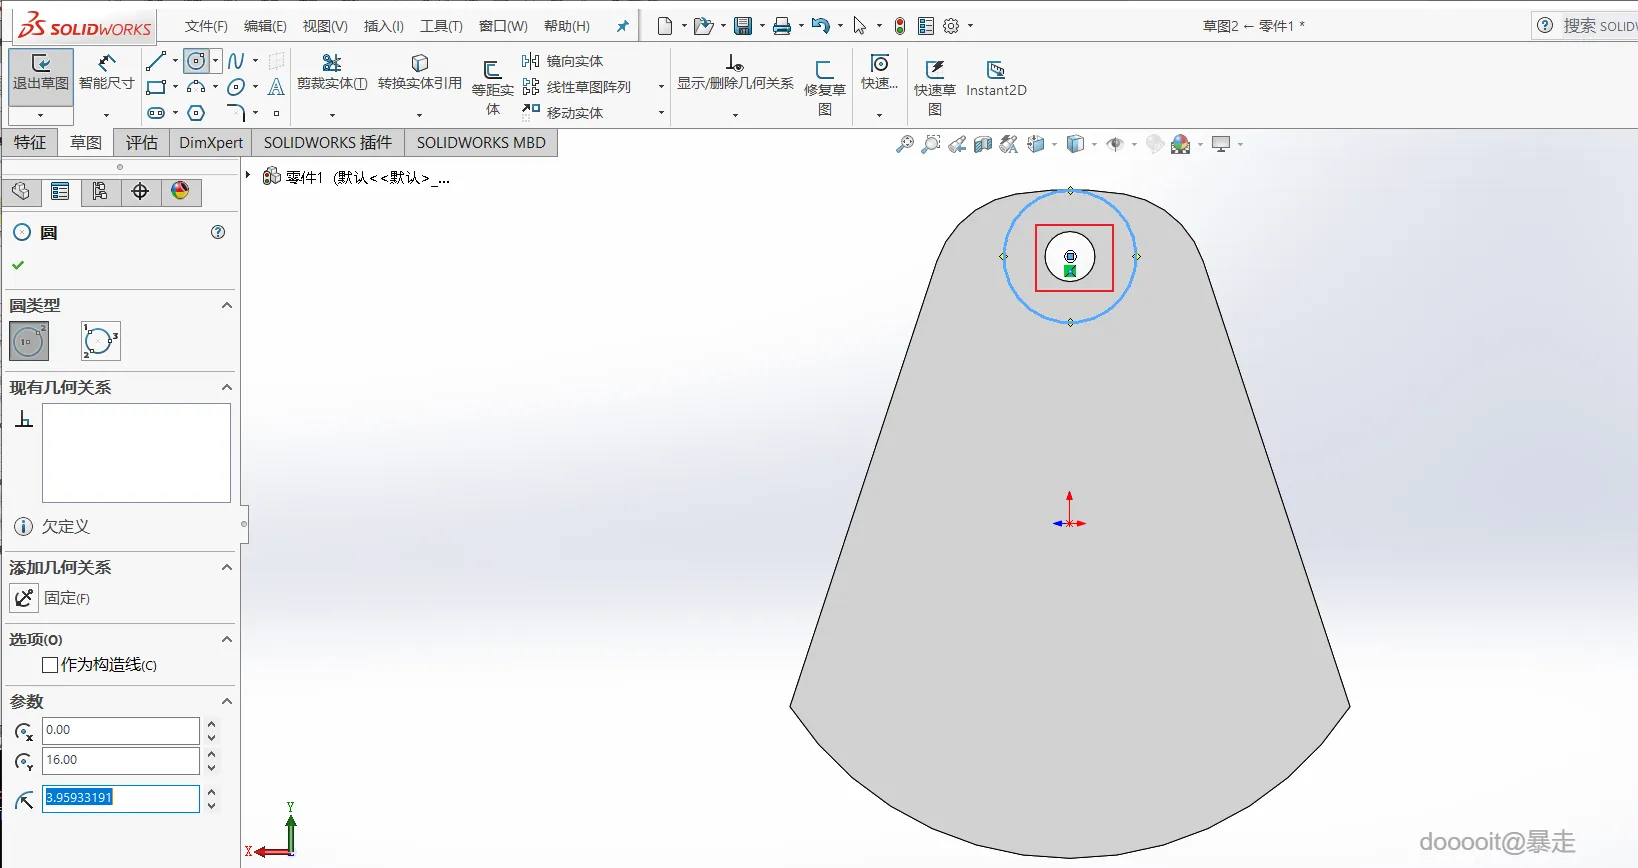Click the Smart Dimension (智能尺寸) tool
The width and height of the screenshot is (1638, 868).
tap(106, 72)
